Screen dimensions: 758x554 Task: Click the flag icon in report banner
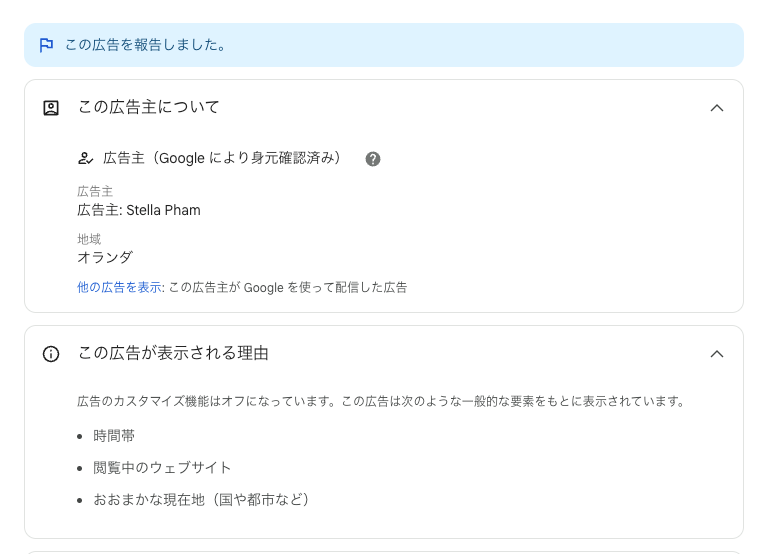click(x=46, y=45)
